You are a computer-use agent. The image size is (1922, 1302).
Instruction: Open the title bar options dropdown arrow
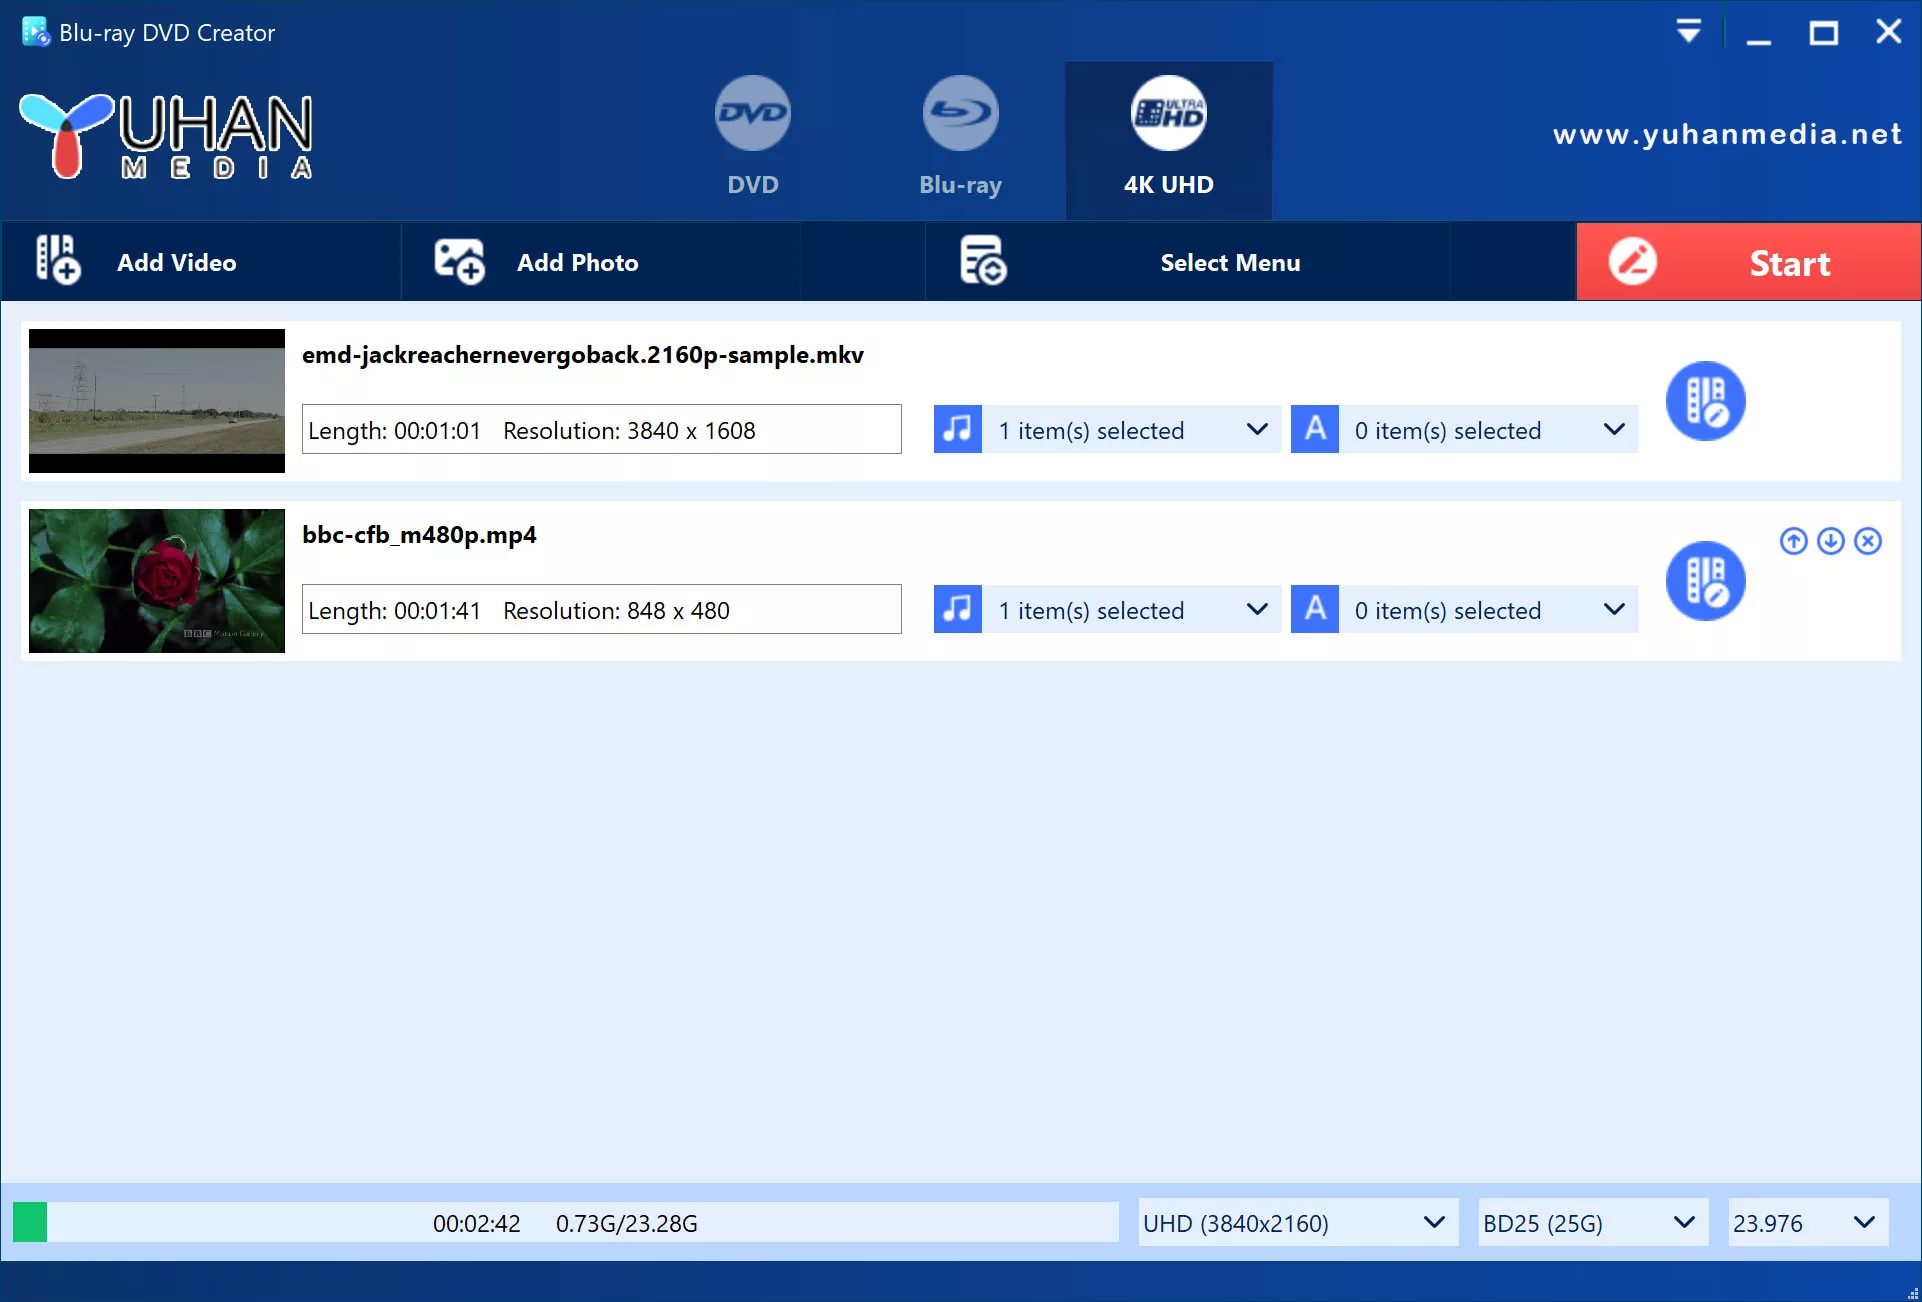pyautogui.click(x=1689, y=32)
